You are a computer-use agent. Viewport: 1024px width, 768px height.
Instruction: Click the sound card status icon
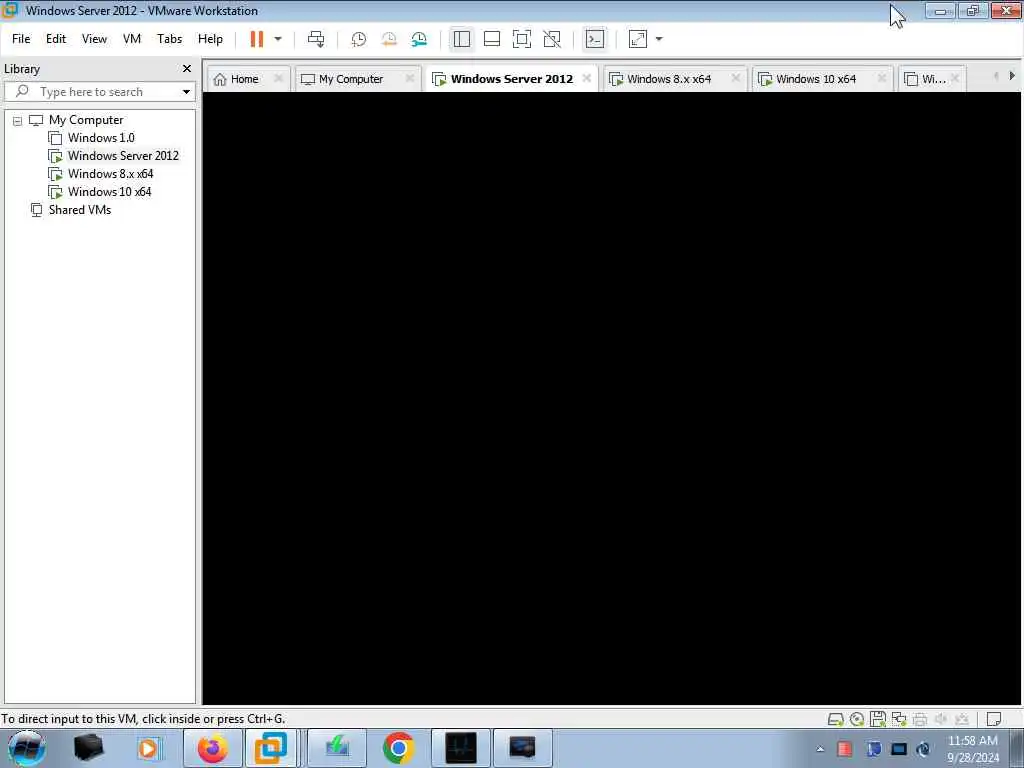(940, 720)
